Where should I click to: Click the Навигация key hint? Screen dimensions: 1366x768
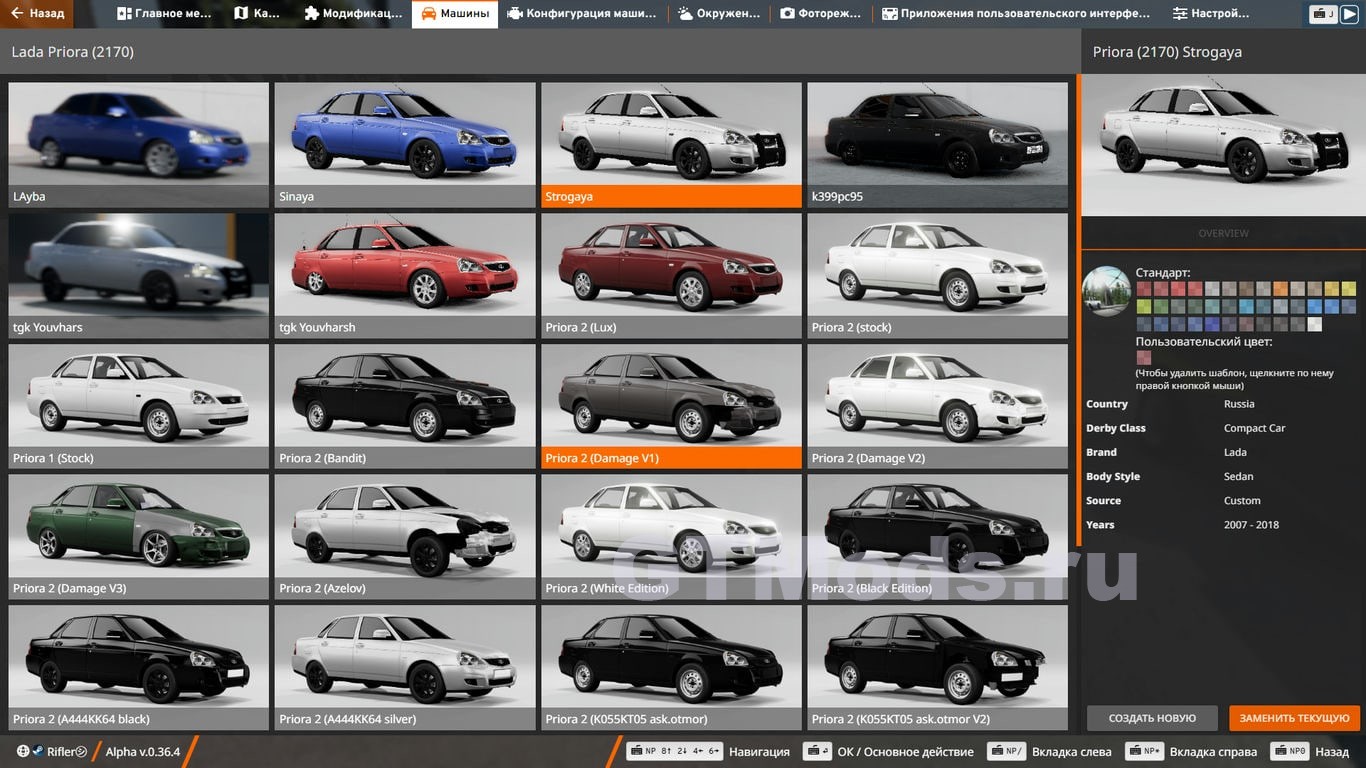point(708,751)
